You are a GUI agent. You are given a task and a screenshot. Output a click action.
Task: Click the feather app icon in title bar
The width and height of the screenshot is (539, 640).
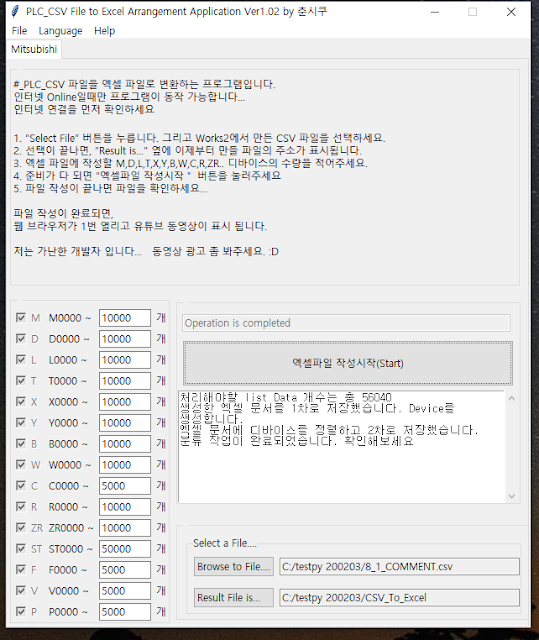point(15,11)
